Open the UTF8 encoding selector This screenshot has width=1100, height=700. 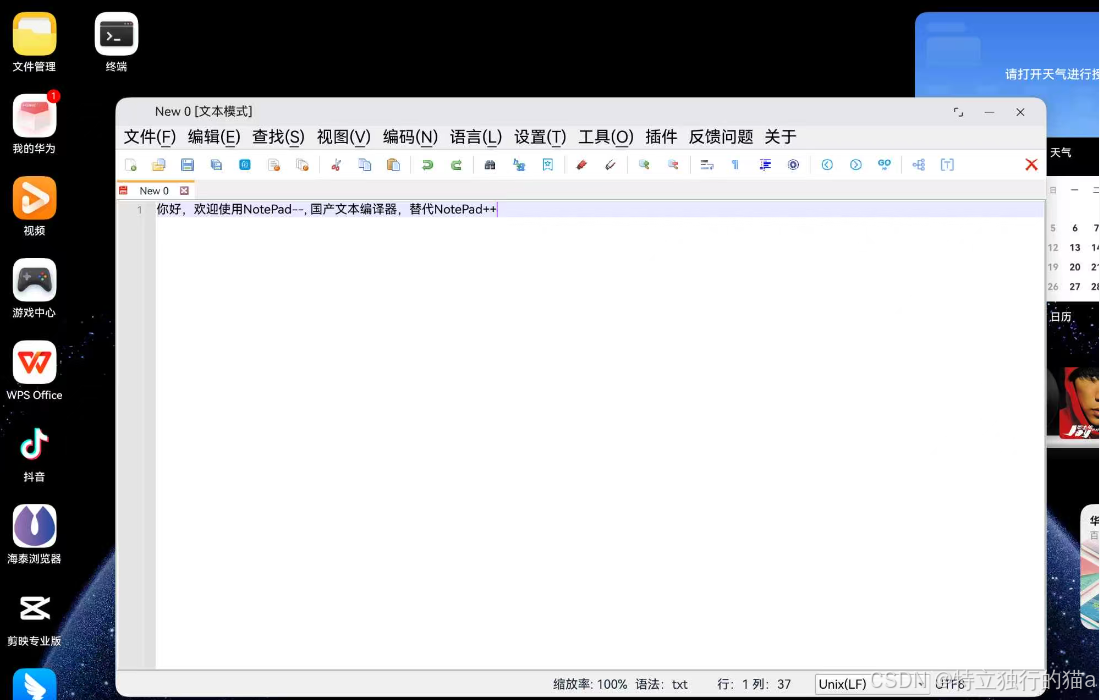click(x=950, y=684)
